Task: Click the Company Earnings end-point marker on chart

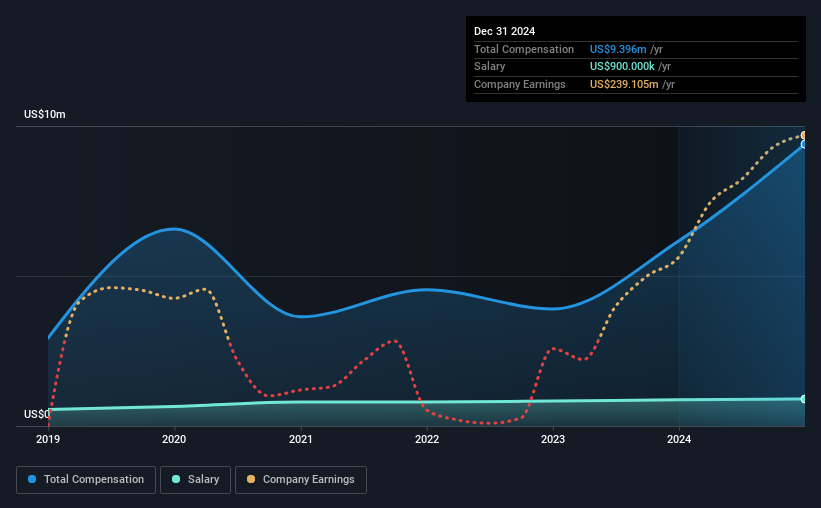Action: (x=804, y=136)
